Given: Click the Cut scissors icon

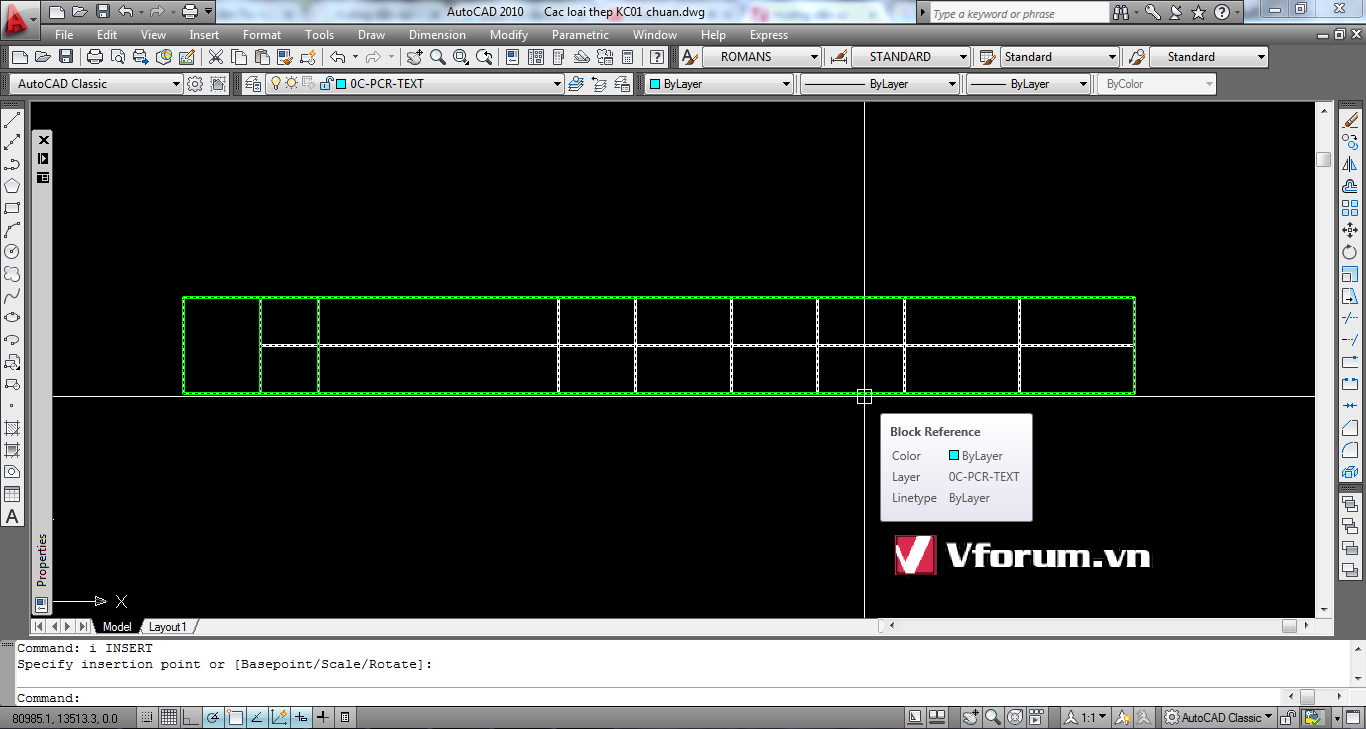Looking at the screenshot, I should pyautogui.click(x=215, y=57).
